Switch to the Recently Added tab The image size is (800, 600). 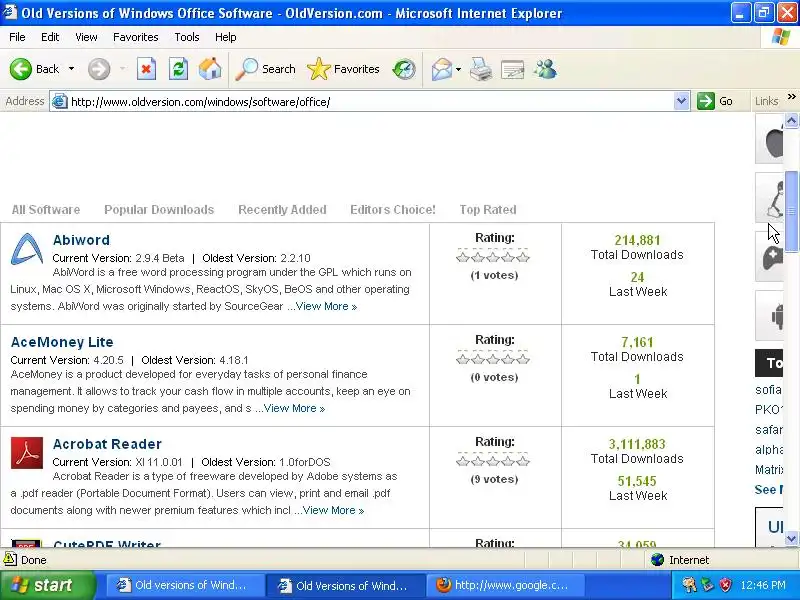[282, 210]
